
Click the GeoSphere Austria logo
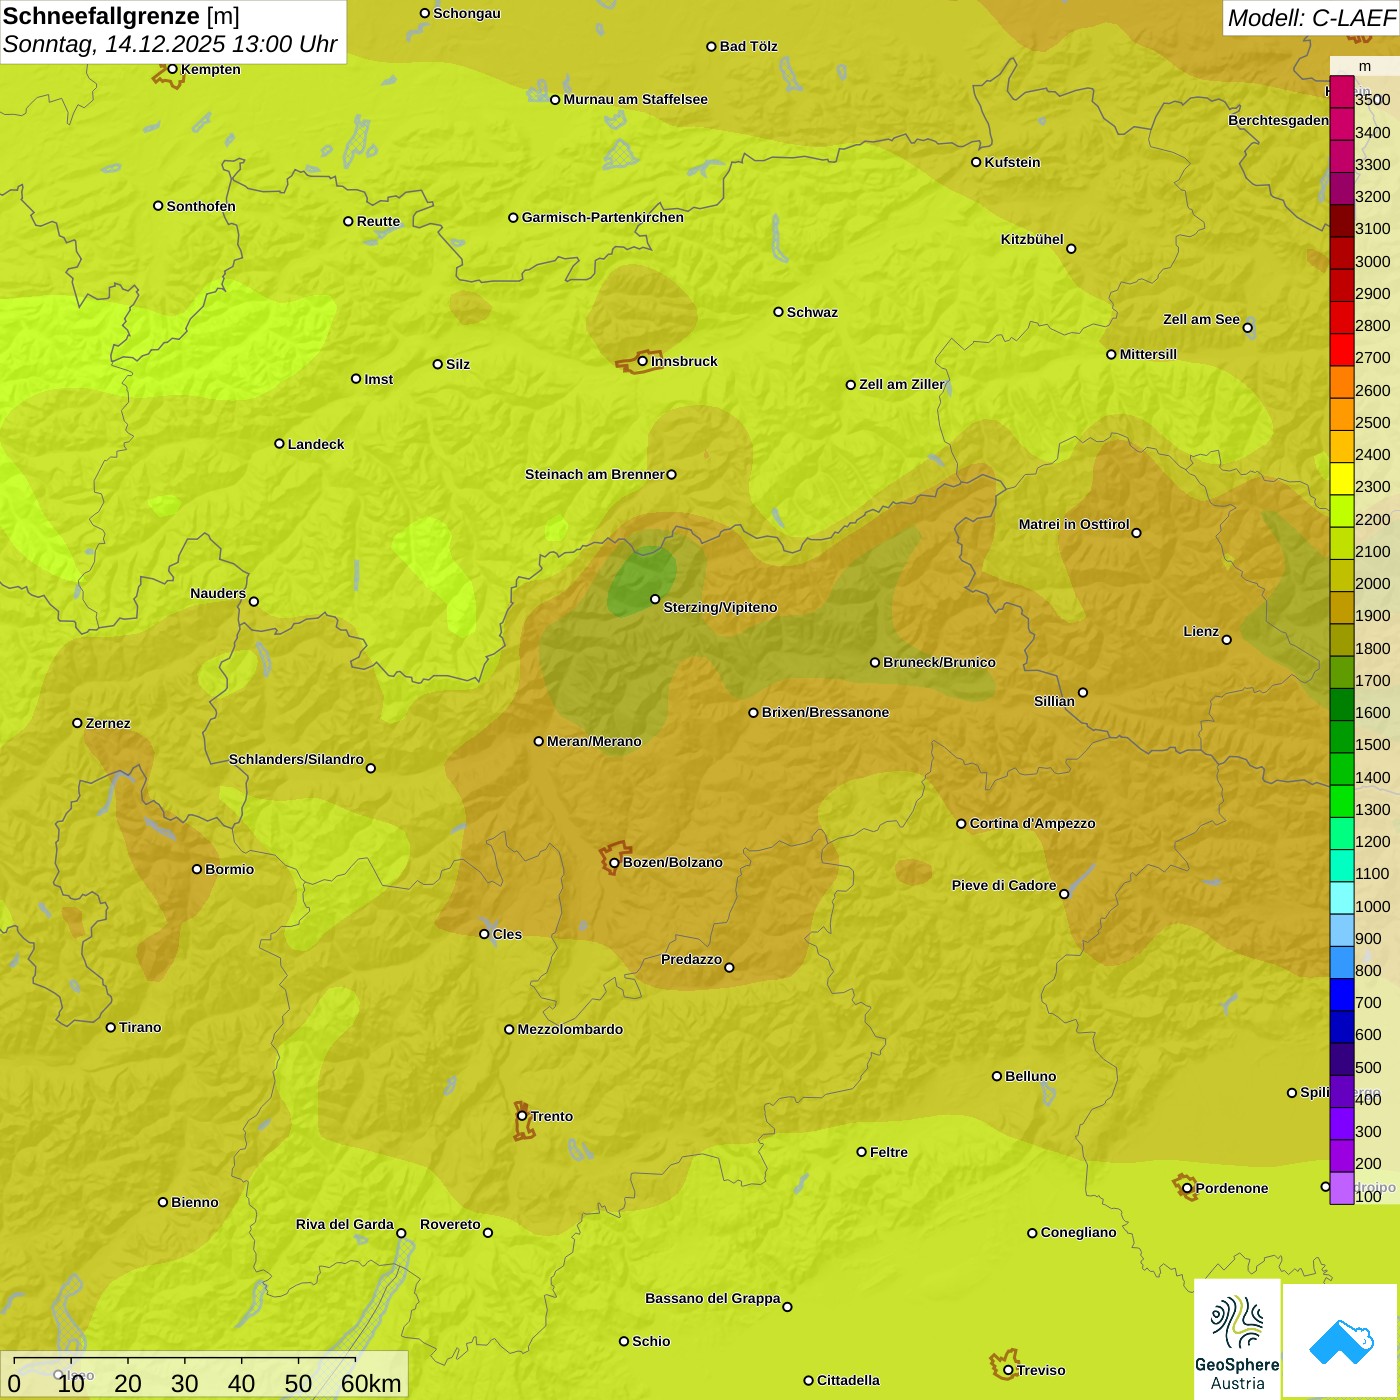tap(1237, 1339)
